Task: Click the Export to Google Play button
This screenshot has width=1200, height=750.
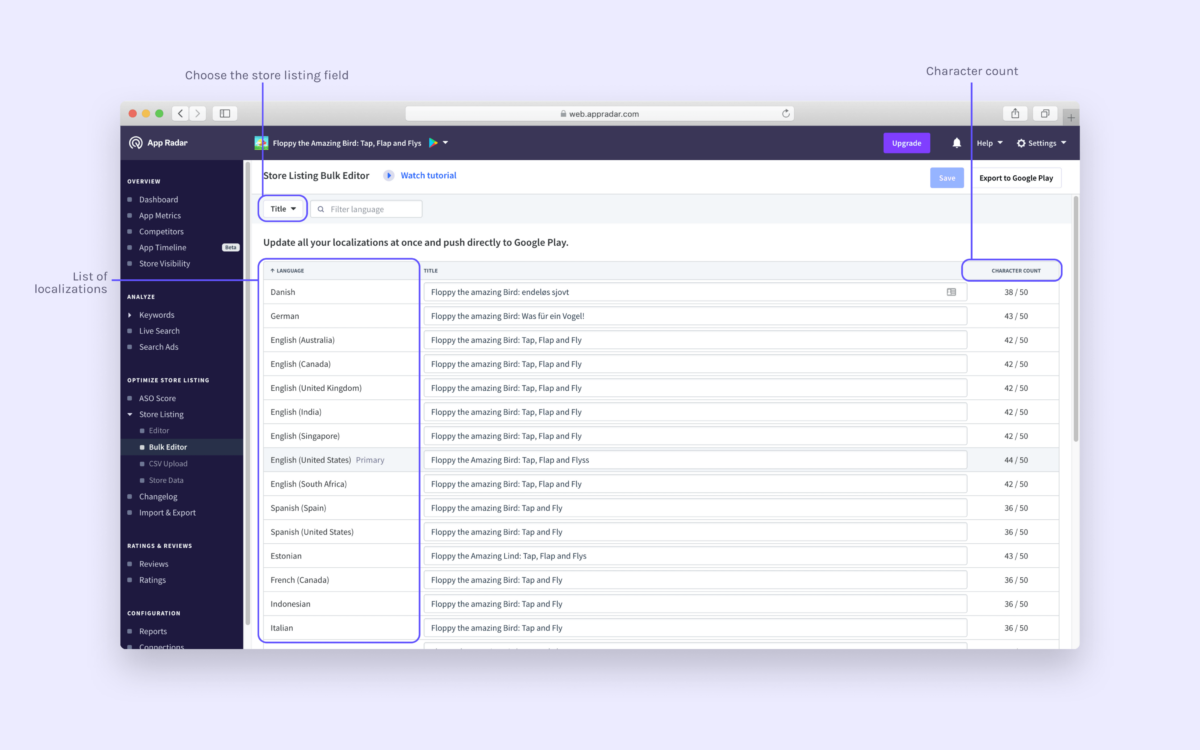Action: [x=1015, y=177]
